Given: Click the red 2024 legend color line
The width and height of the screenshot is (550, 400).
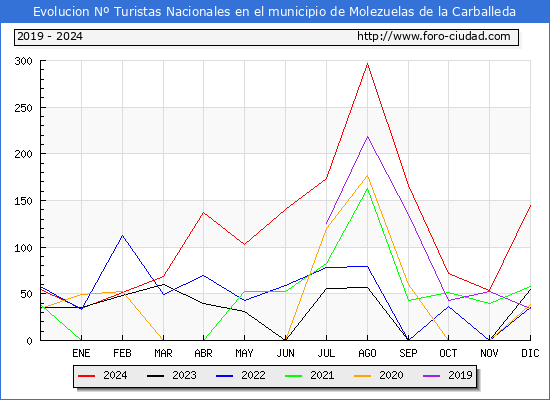Looking at the screenshot, I should tap(86, 376).
